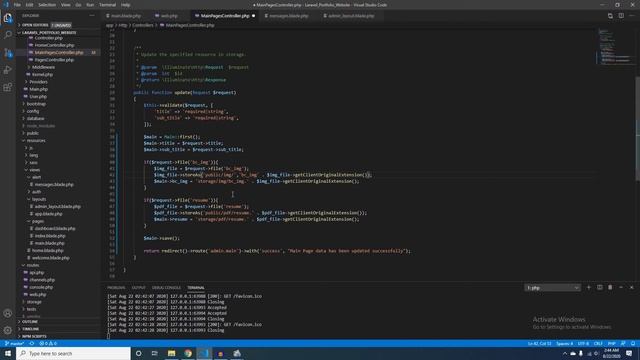Click the UTF-8 encoding in status bar
Viewport: 640px width, 360px height.
pos(583,344)
